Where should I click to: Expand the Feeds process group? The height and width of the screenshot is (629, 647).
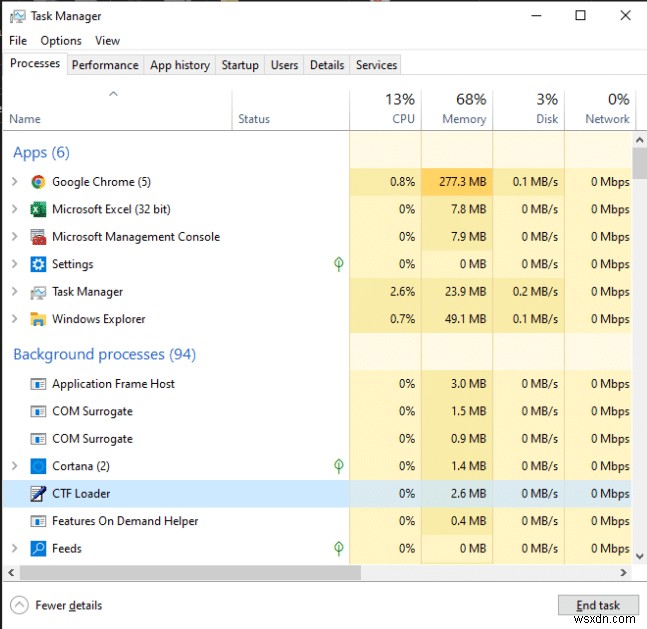(x=14, y=549)
